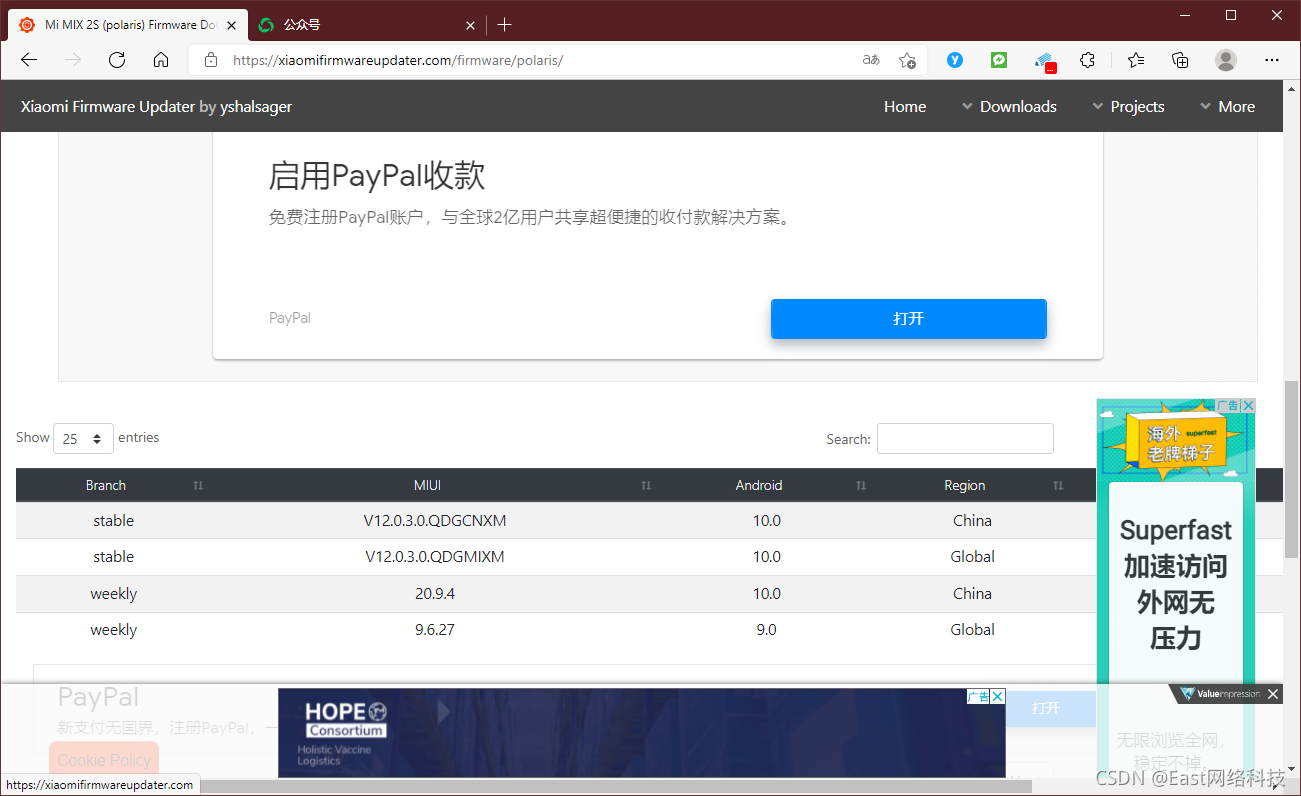The image size is (1301, 796).
Task: Click the PayPal advertiser label in ad
Action: pyautogui.click(x=290, y=318)
